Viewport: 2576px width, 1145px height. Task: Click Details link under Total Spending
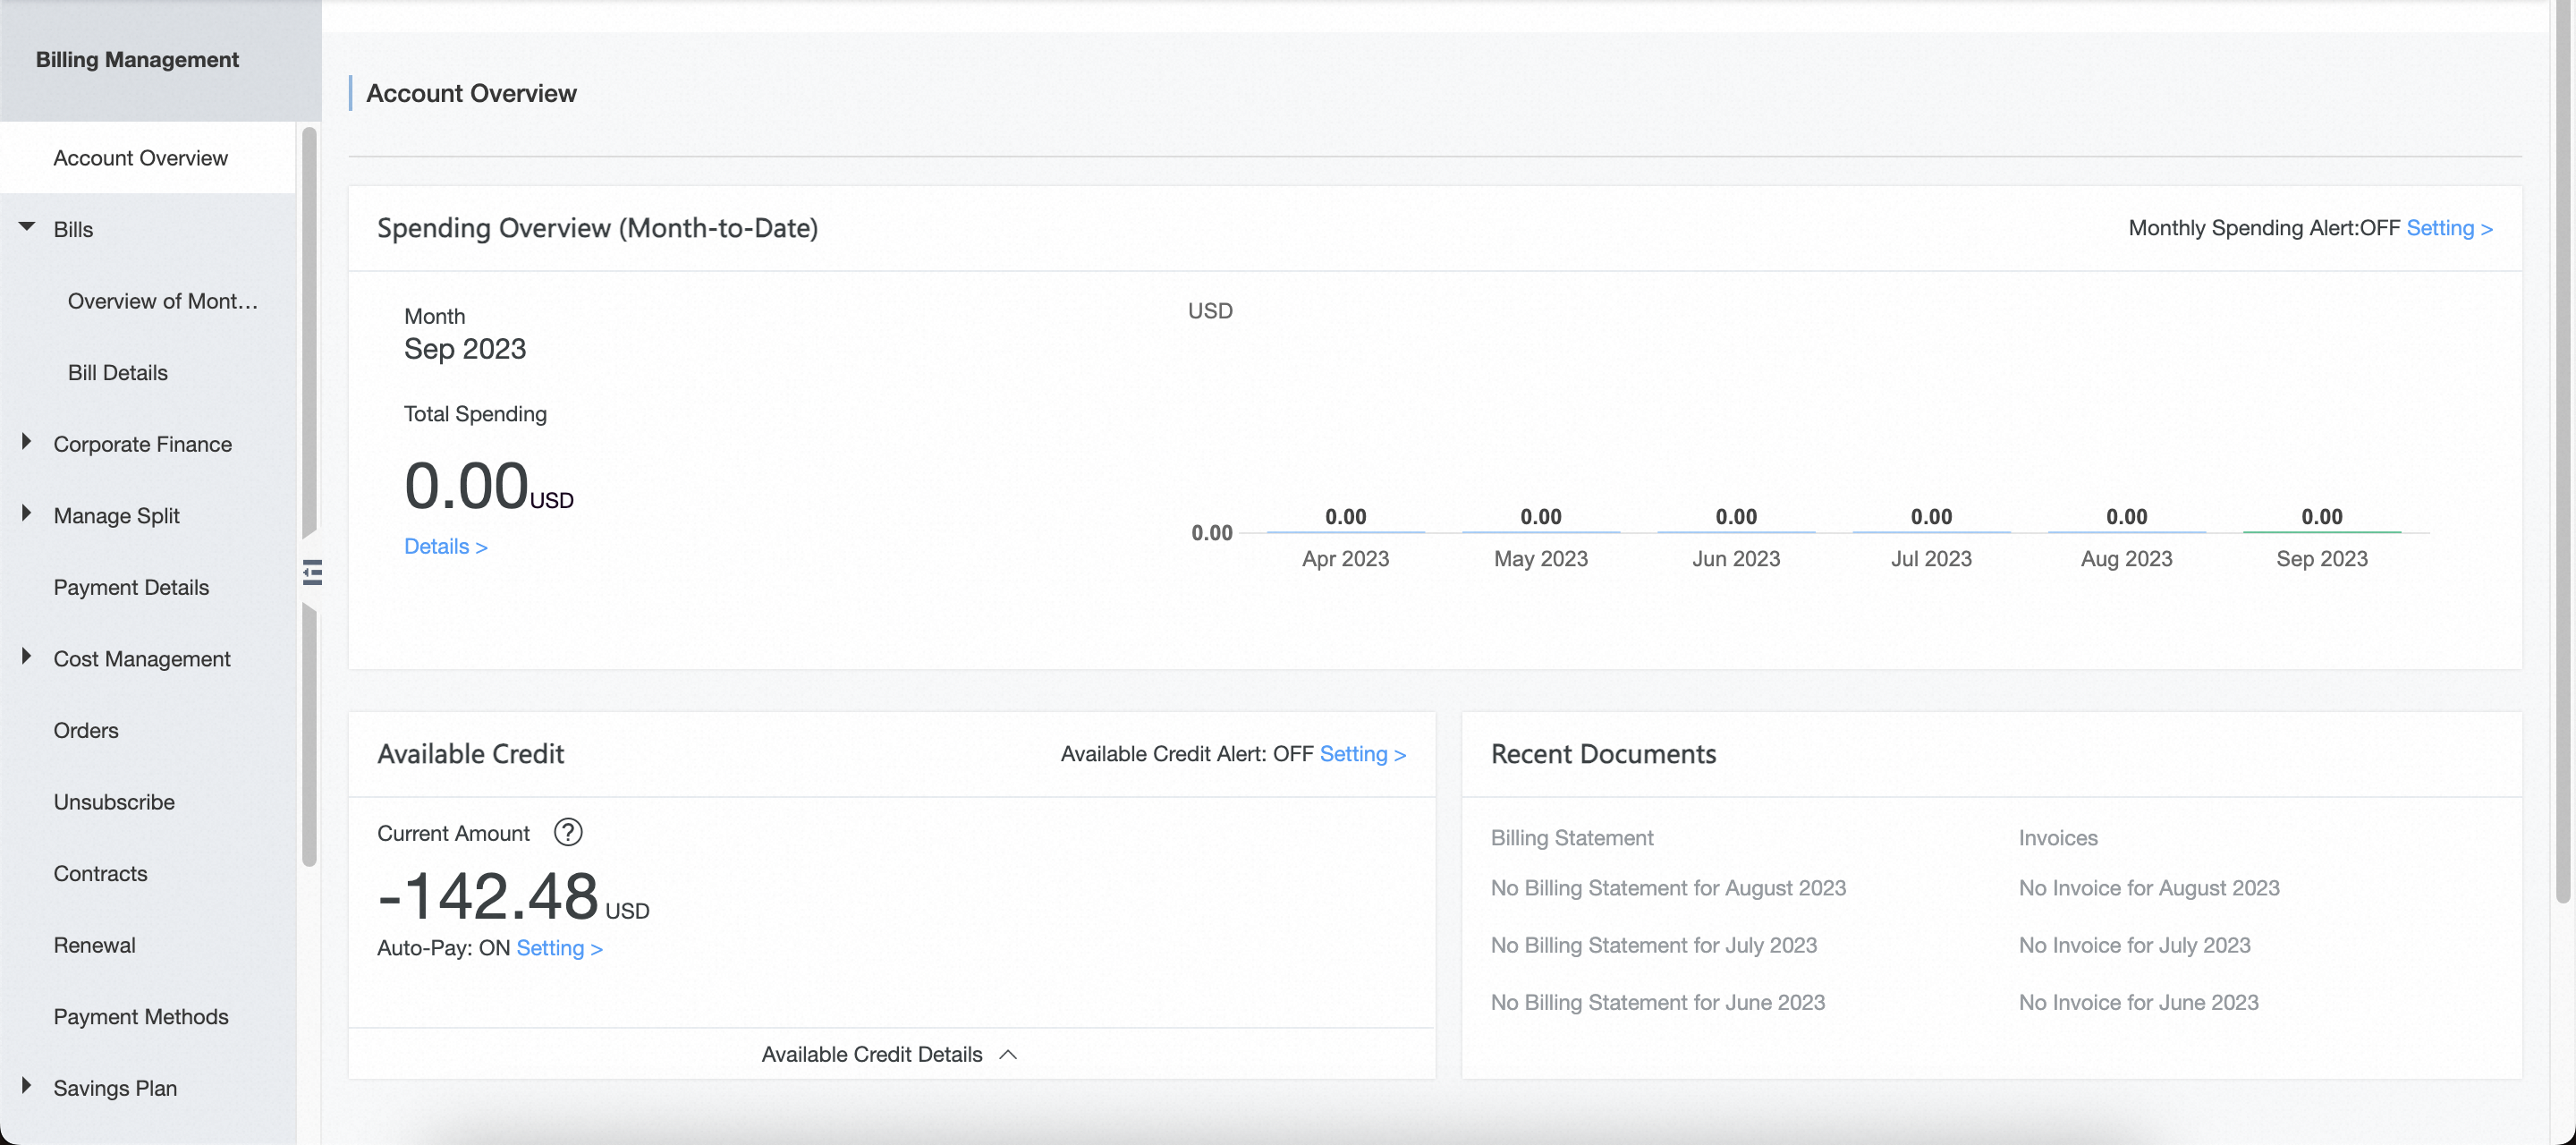(x=445, y=546)
